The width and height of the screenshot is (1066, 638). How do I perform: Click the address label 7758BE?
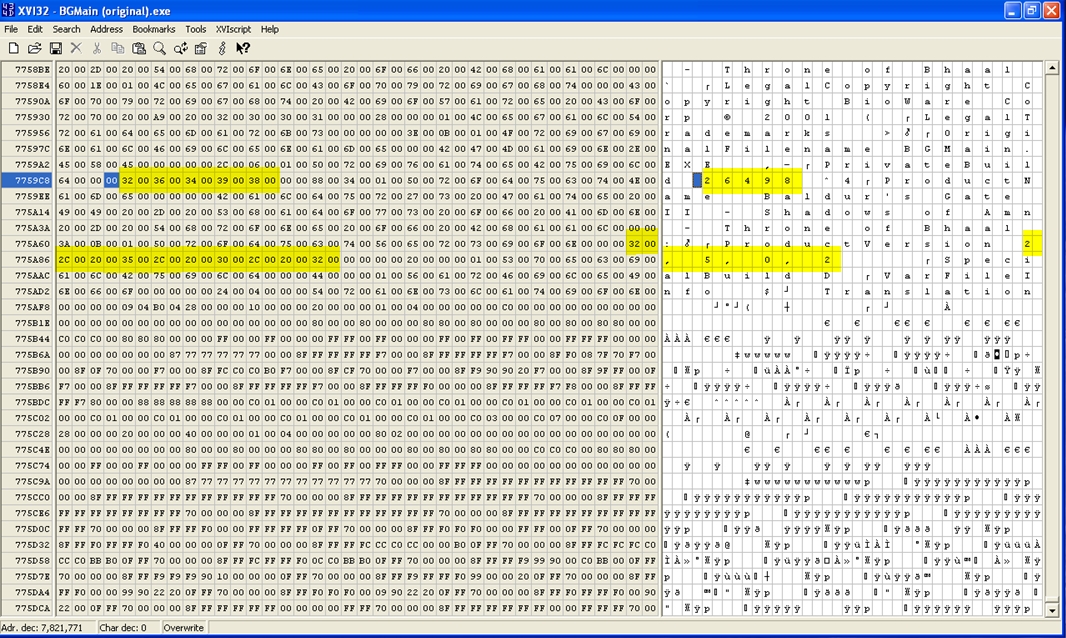(x=33, y=69)
